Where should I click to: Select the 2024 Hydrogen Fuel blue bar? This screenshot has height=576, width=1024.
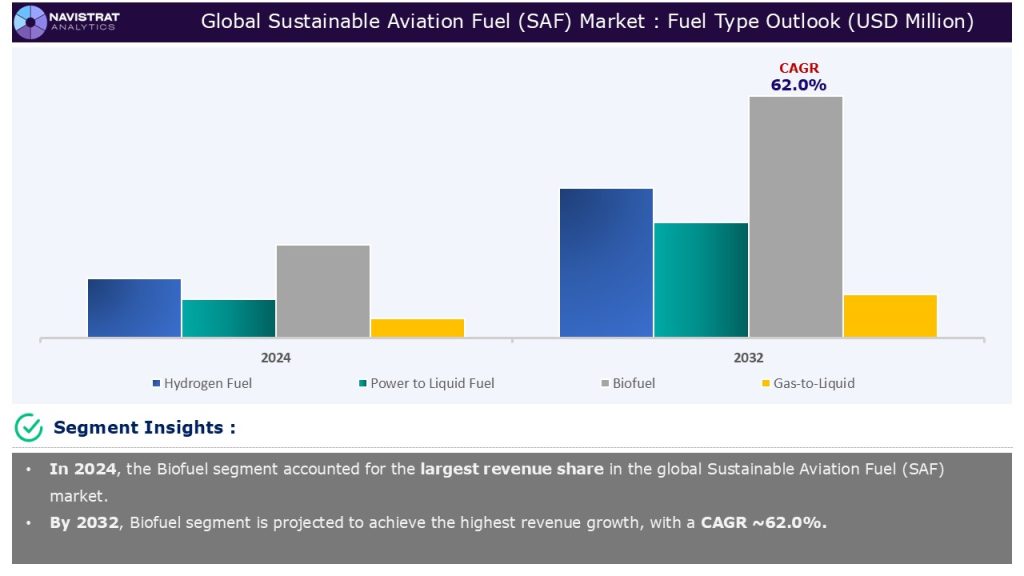tap(135, 308)
